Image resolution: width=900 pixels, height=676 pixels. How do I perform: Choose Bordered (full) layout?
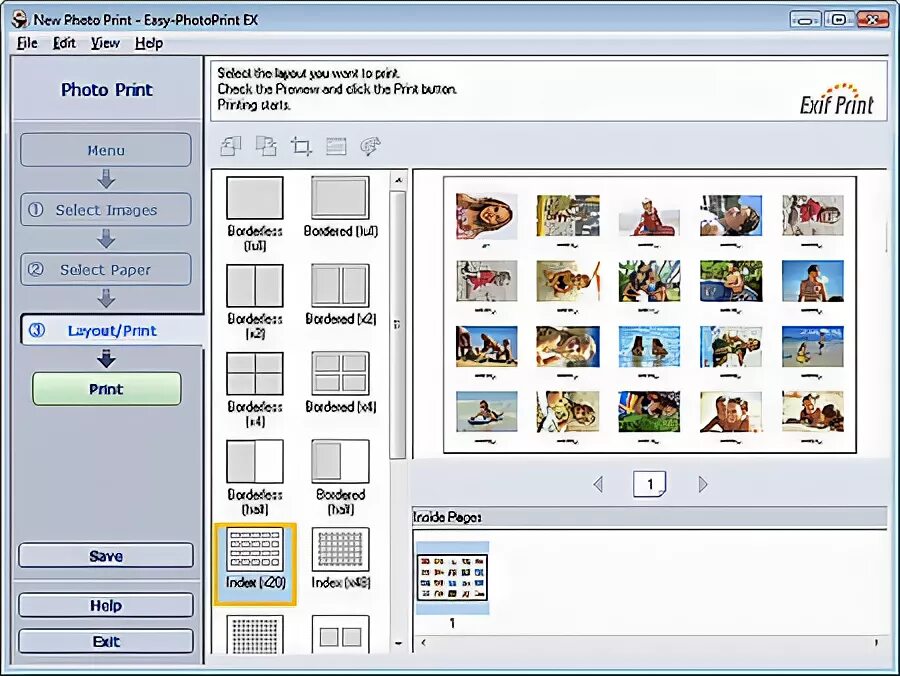(340, 207)
